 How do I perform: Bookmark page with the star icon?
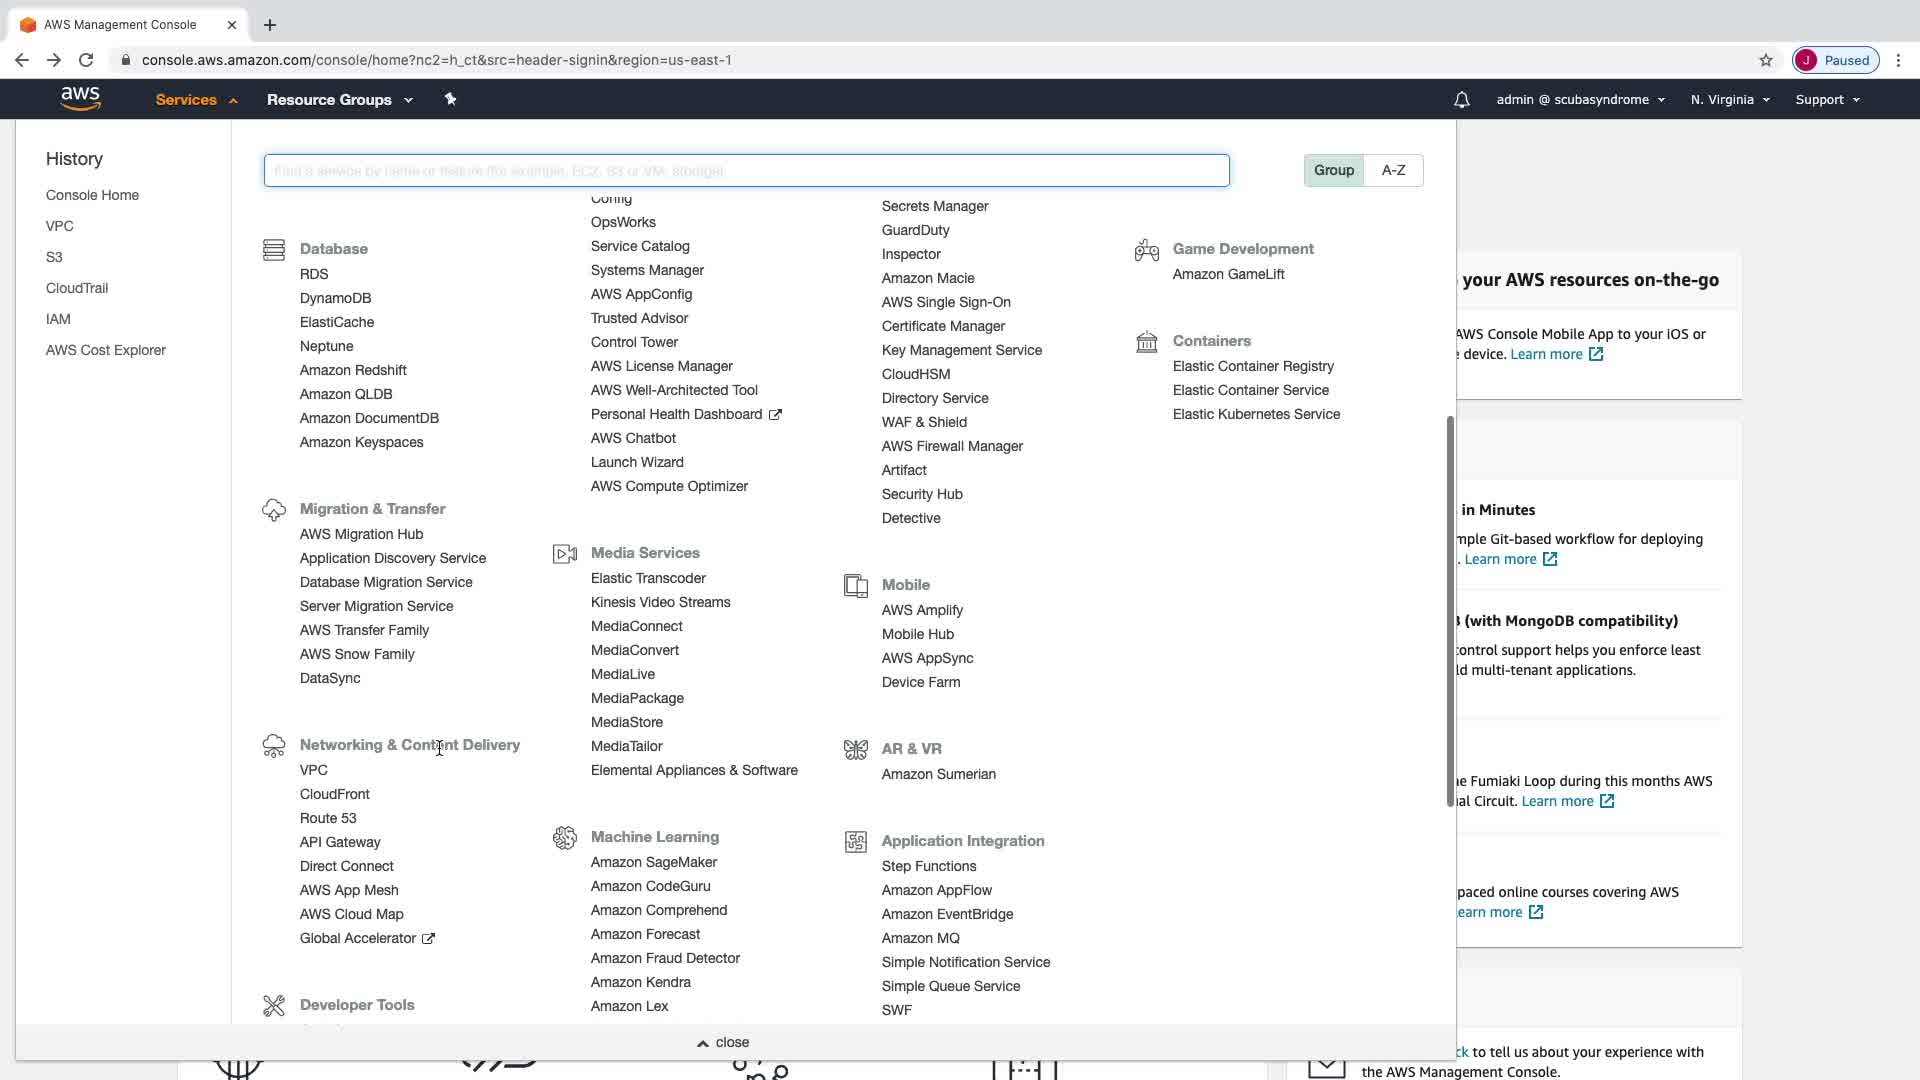[1765, 60]
